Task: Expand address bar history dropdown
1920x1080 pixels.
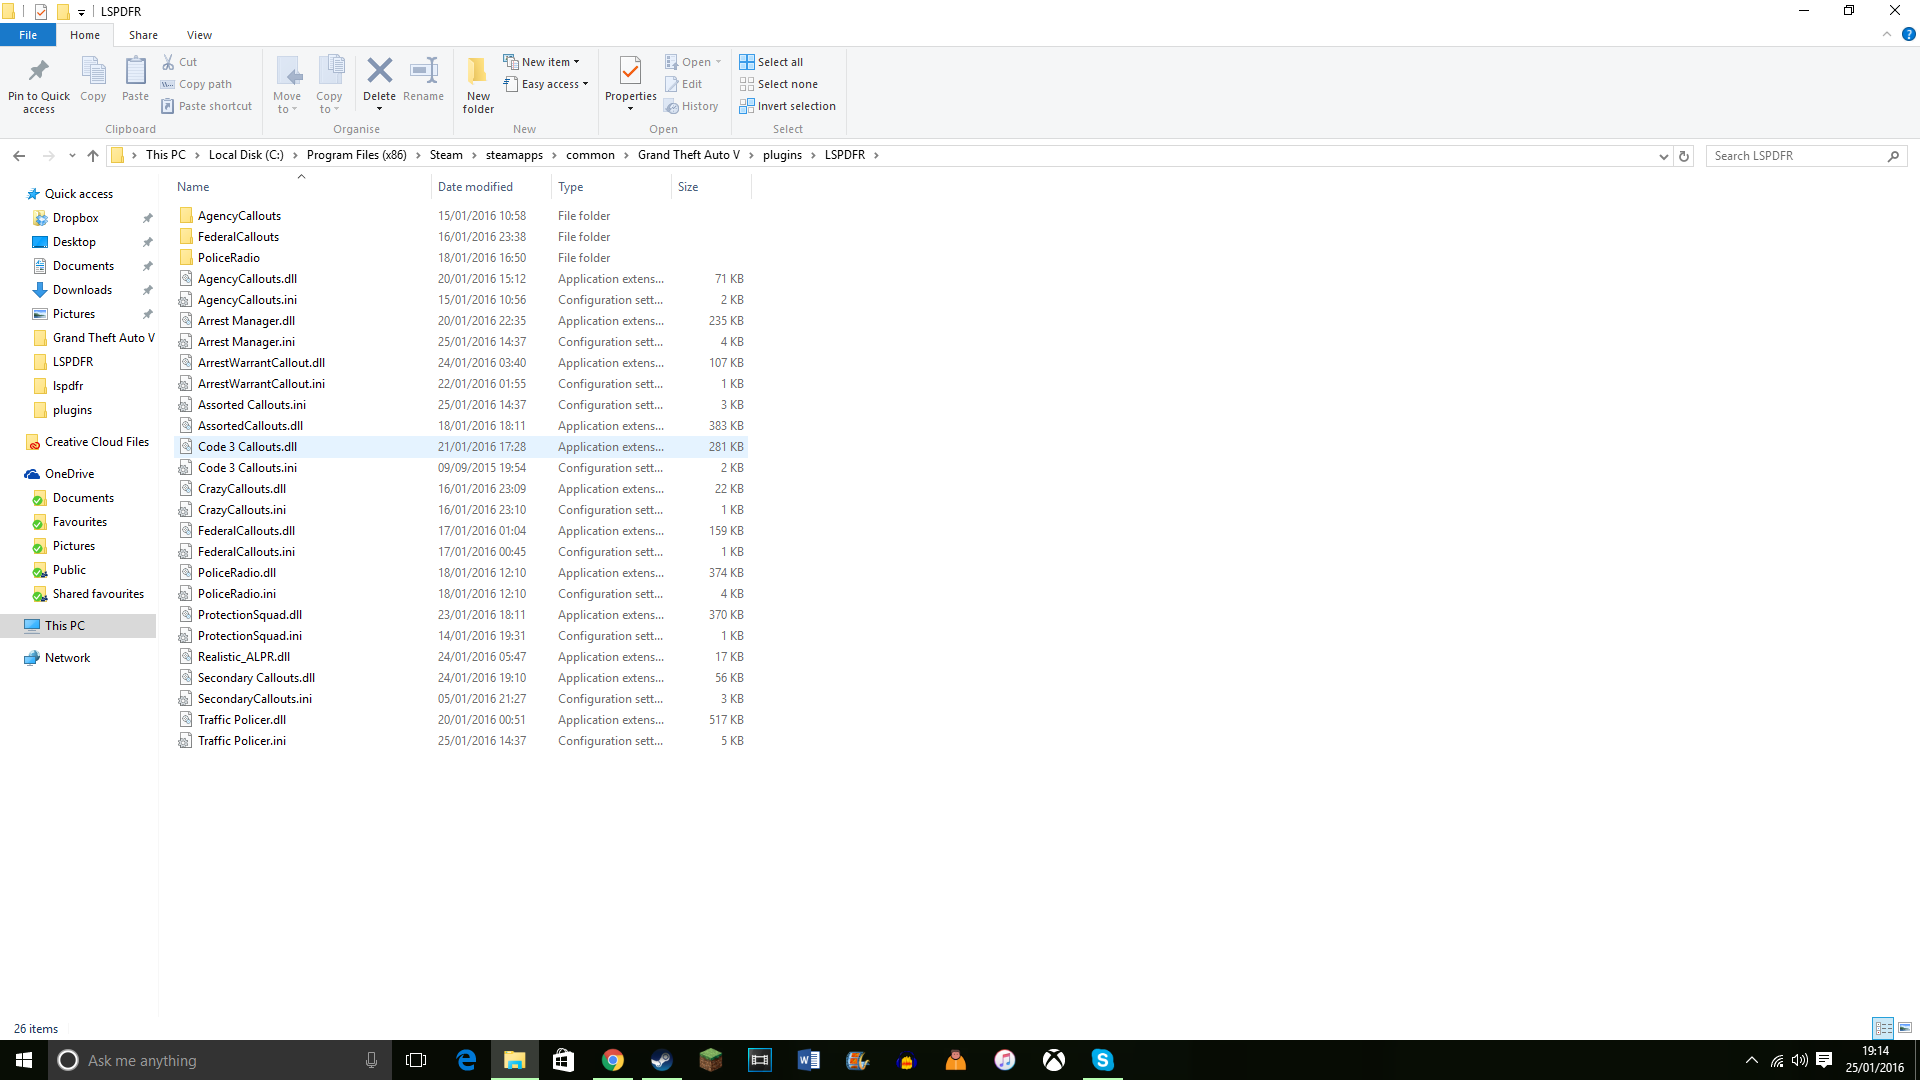Action: (x=1663, y=156)
